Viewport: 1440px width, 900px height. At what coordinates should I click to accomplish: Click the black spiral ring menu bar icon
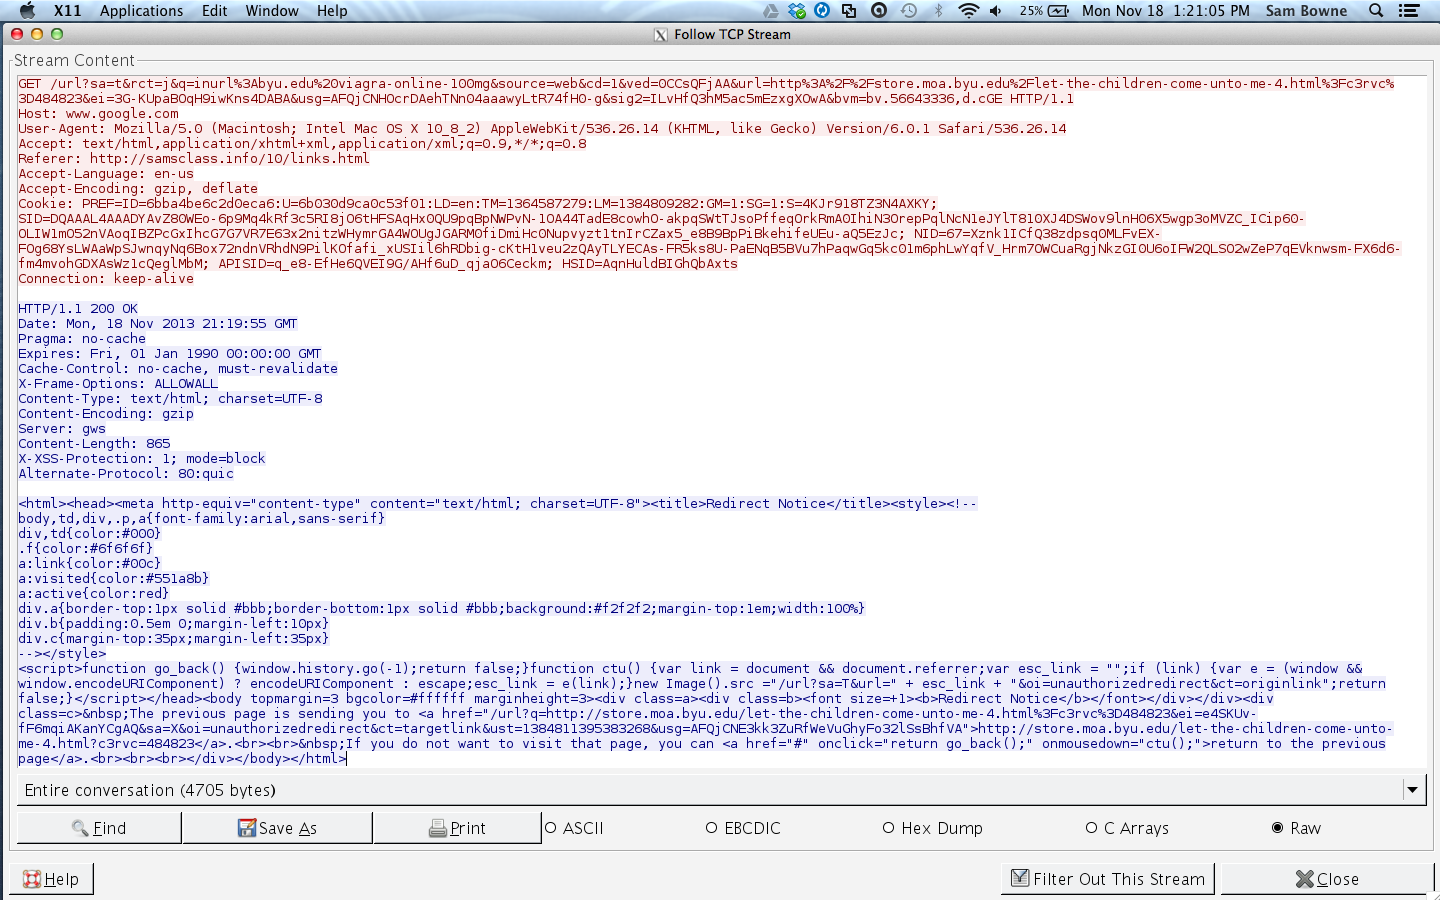[879, 11]
